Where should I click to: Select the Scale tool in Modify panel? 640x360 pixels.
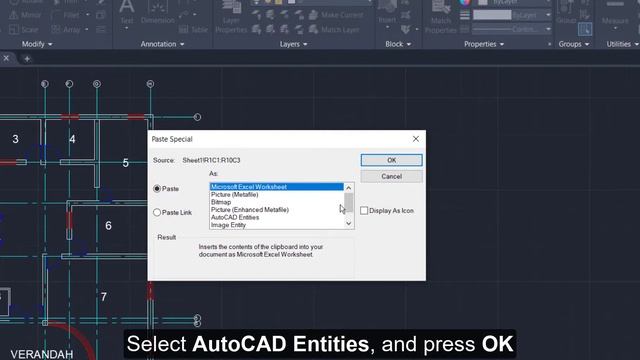click(24, 29)
